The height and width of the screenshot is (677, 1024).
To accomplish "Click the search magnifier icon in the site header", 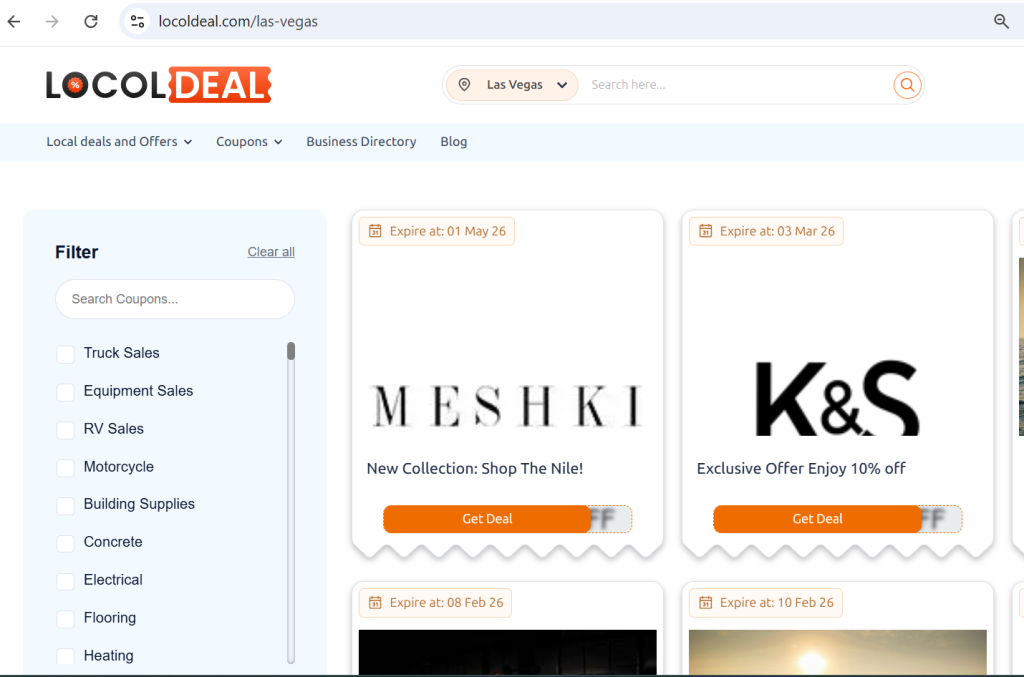I will pos(906,85).
